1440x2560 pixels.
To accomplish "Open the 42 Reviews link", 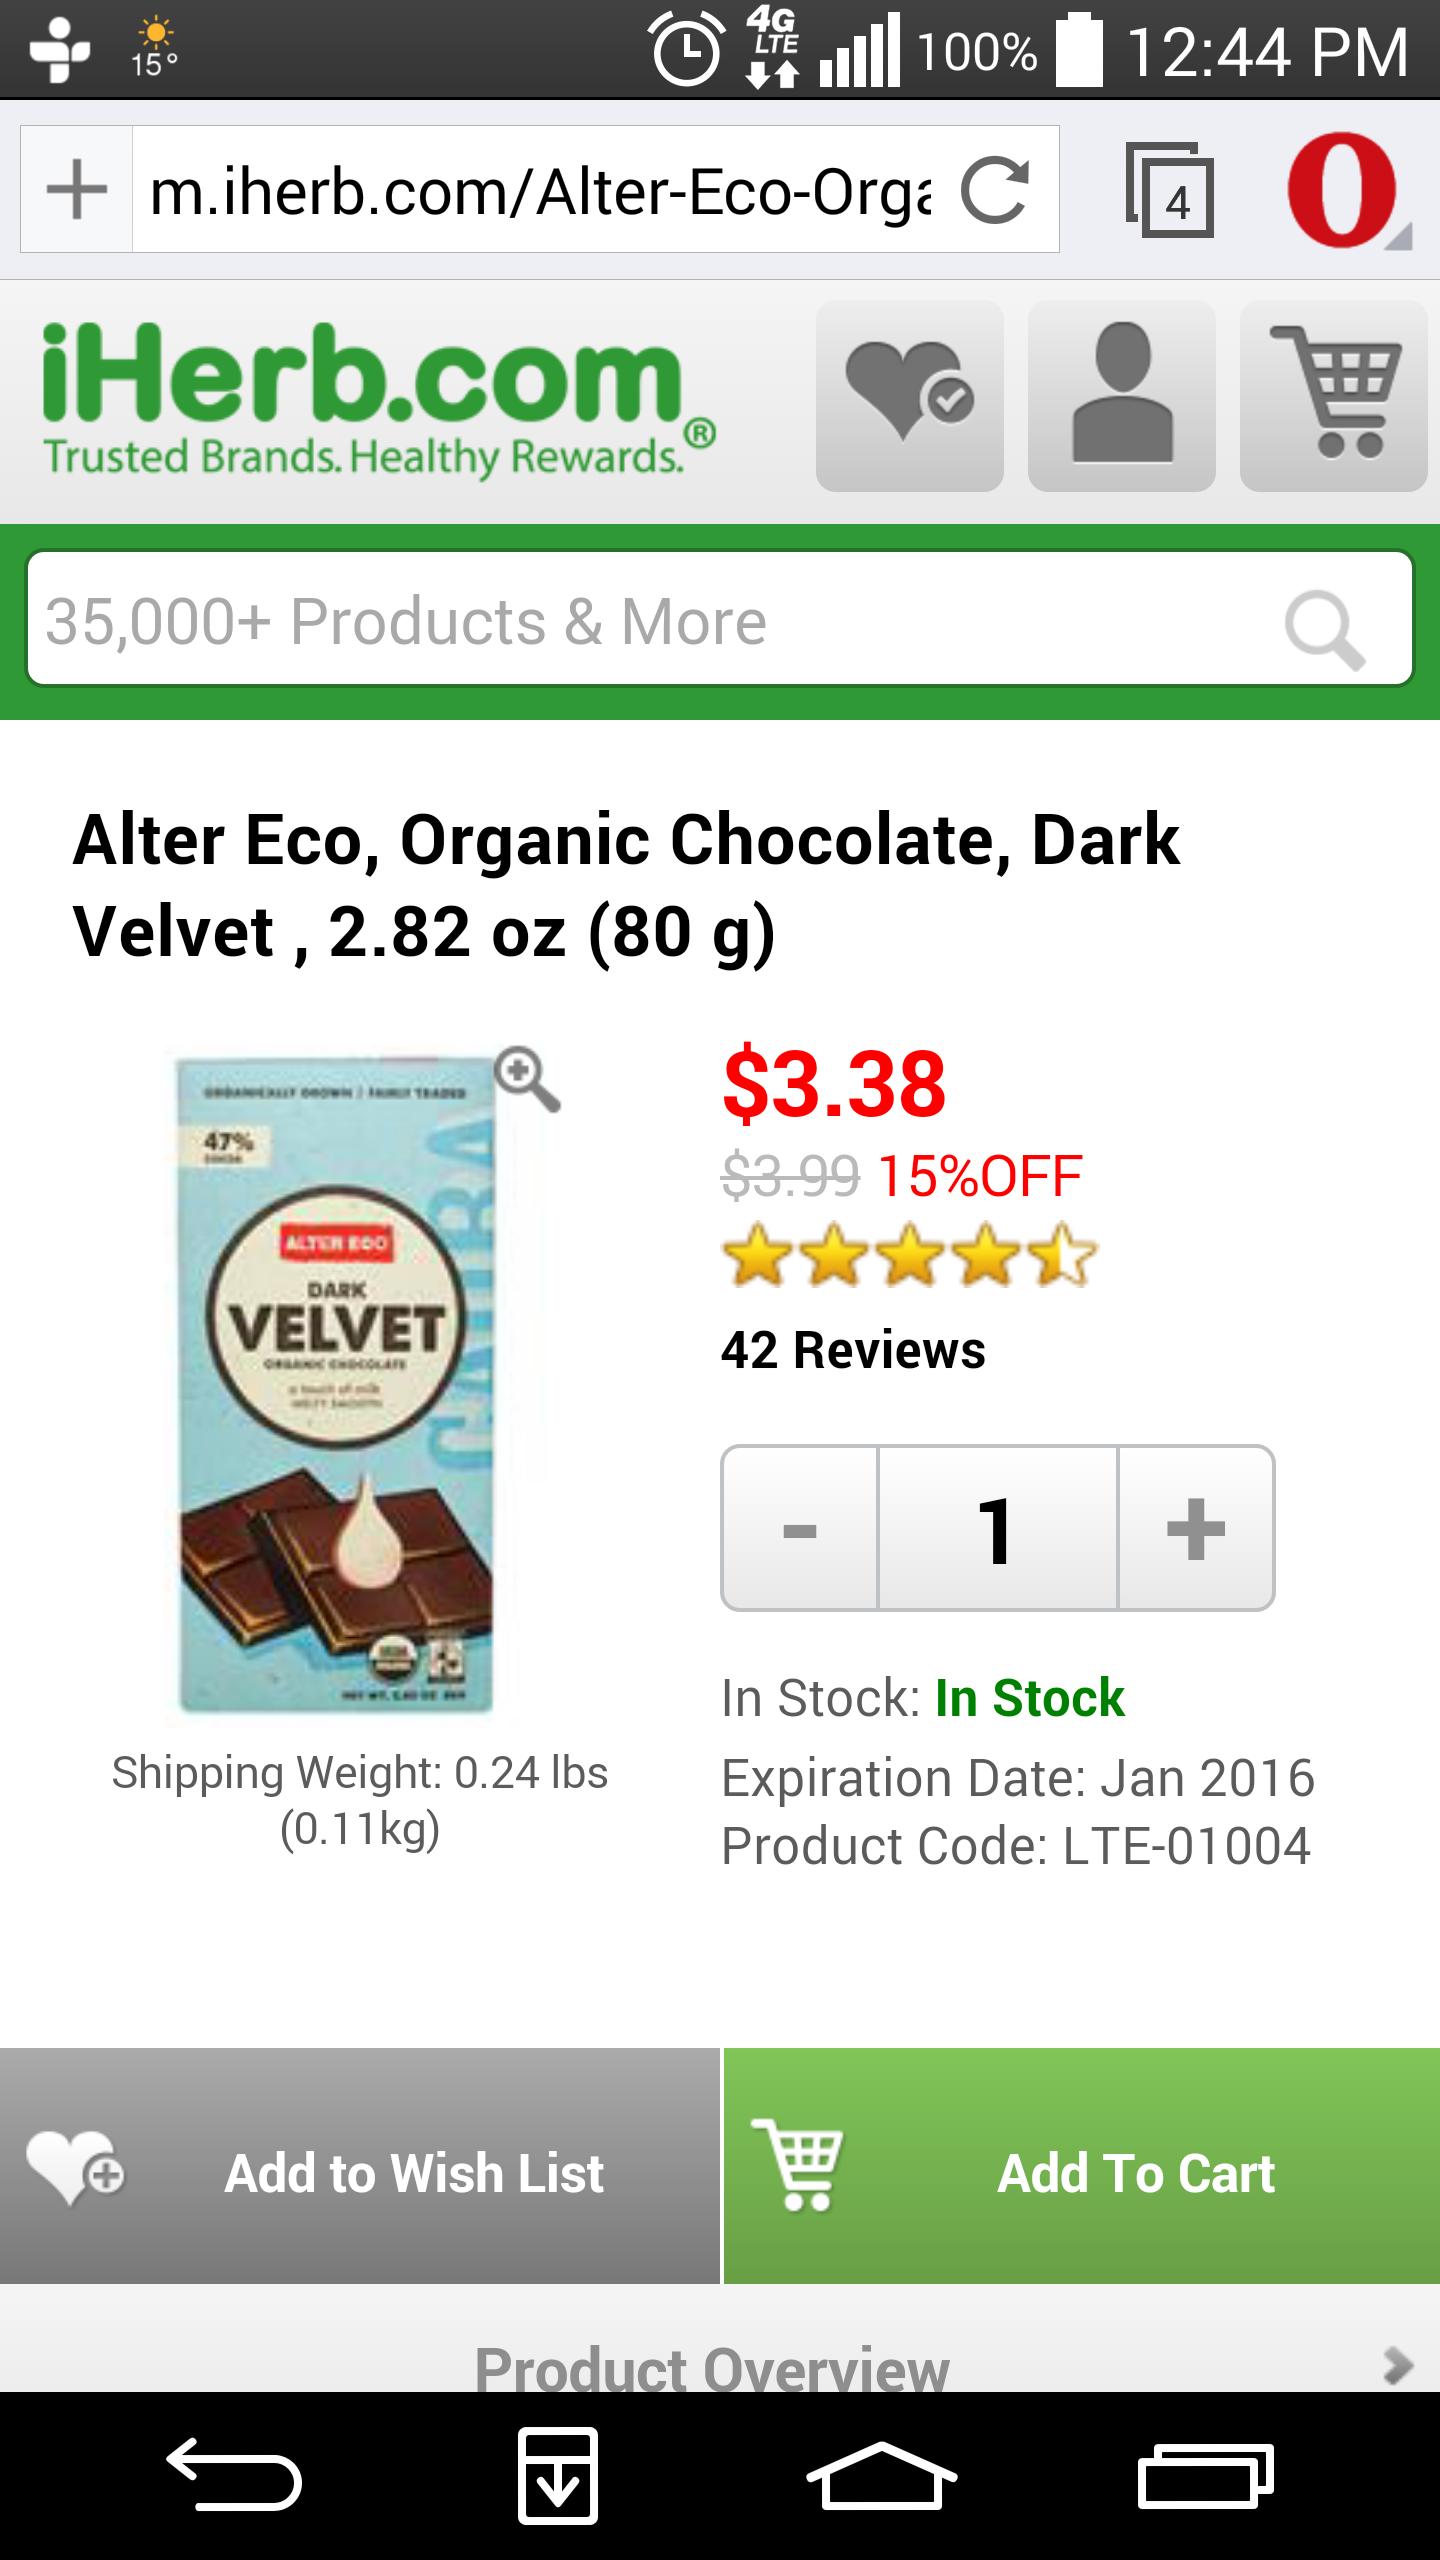I will (x=853, y=1350).
